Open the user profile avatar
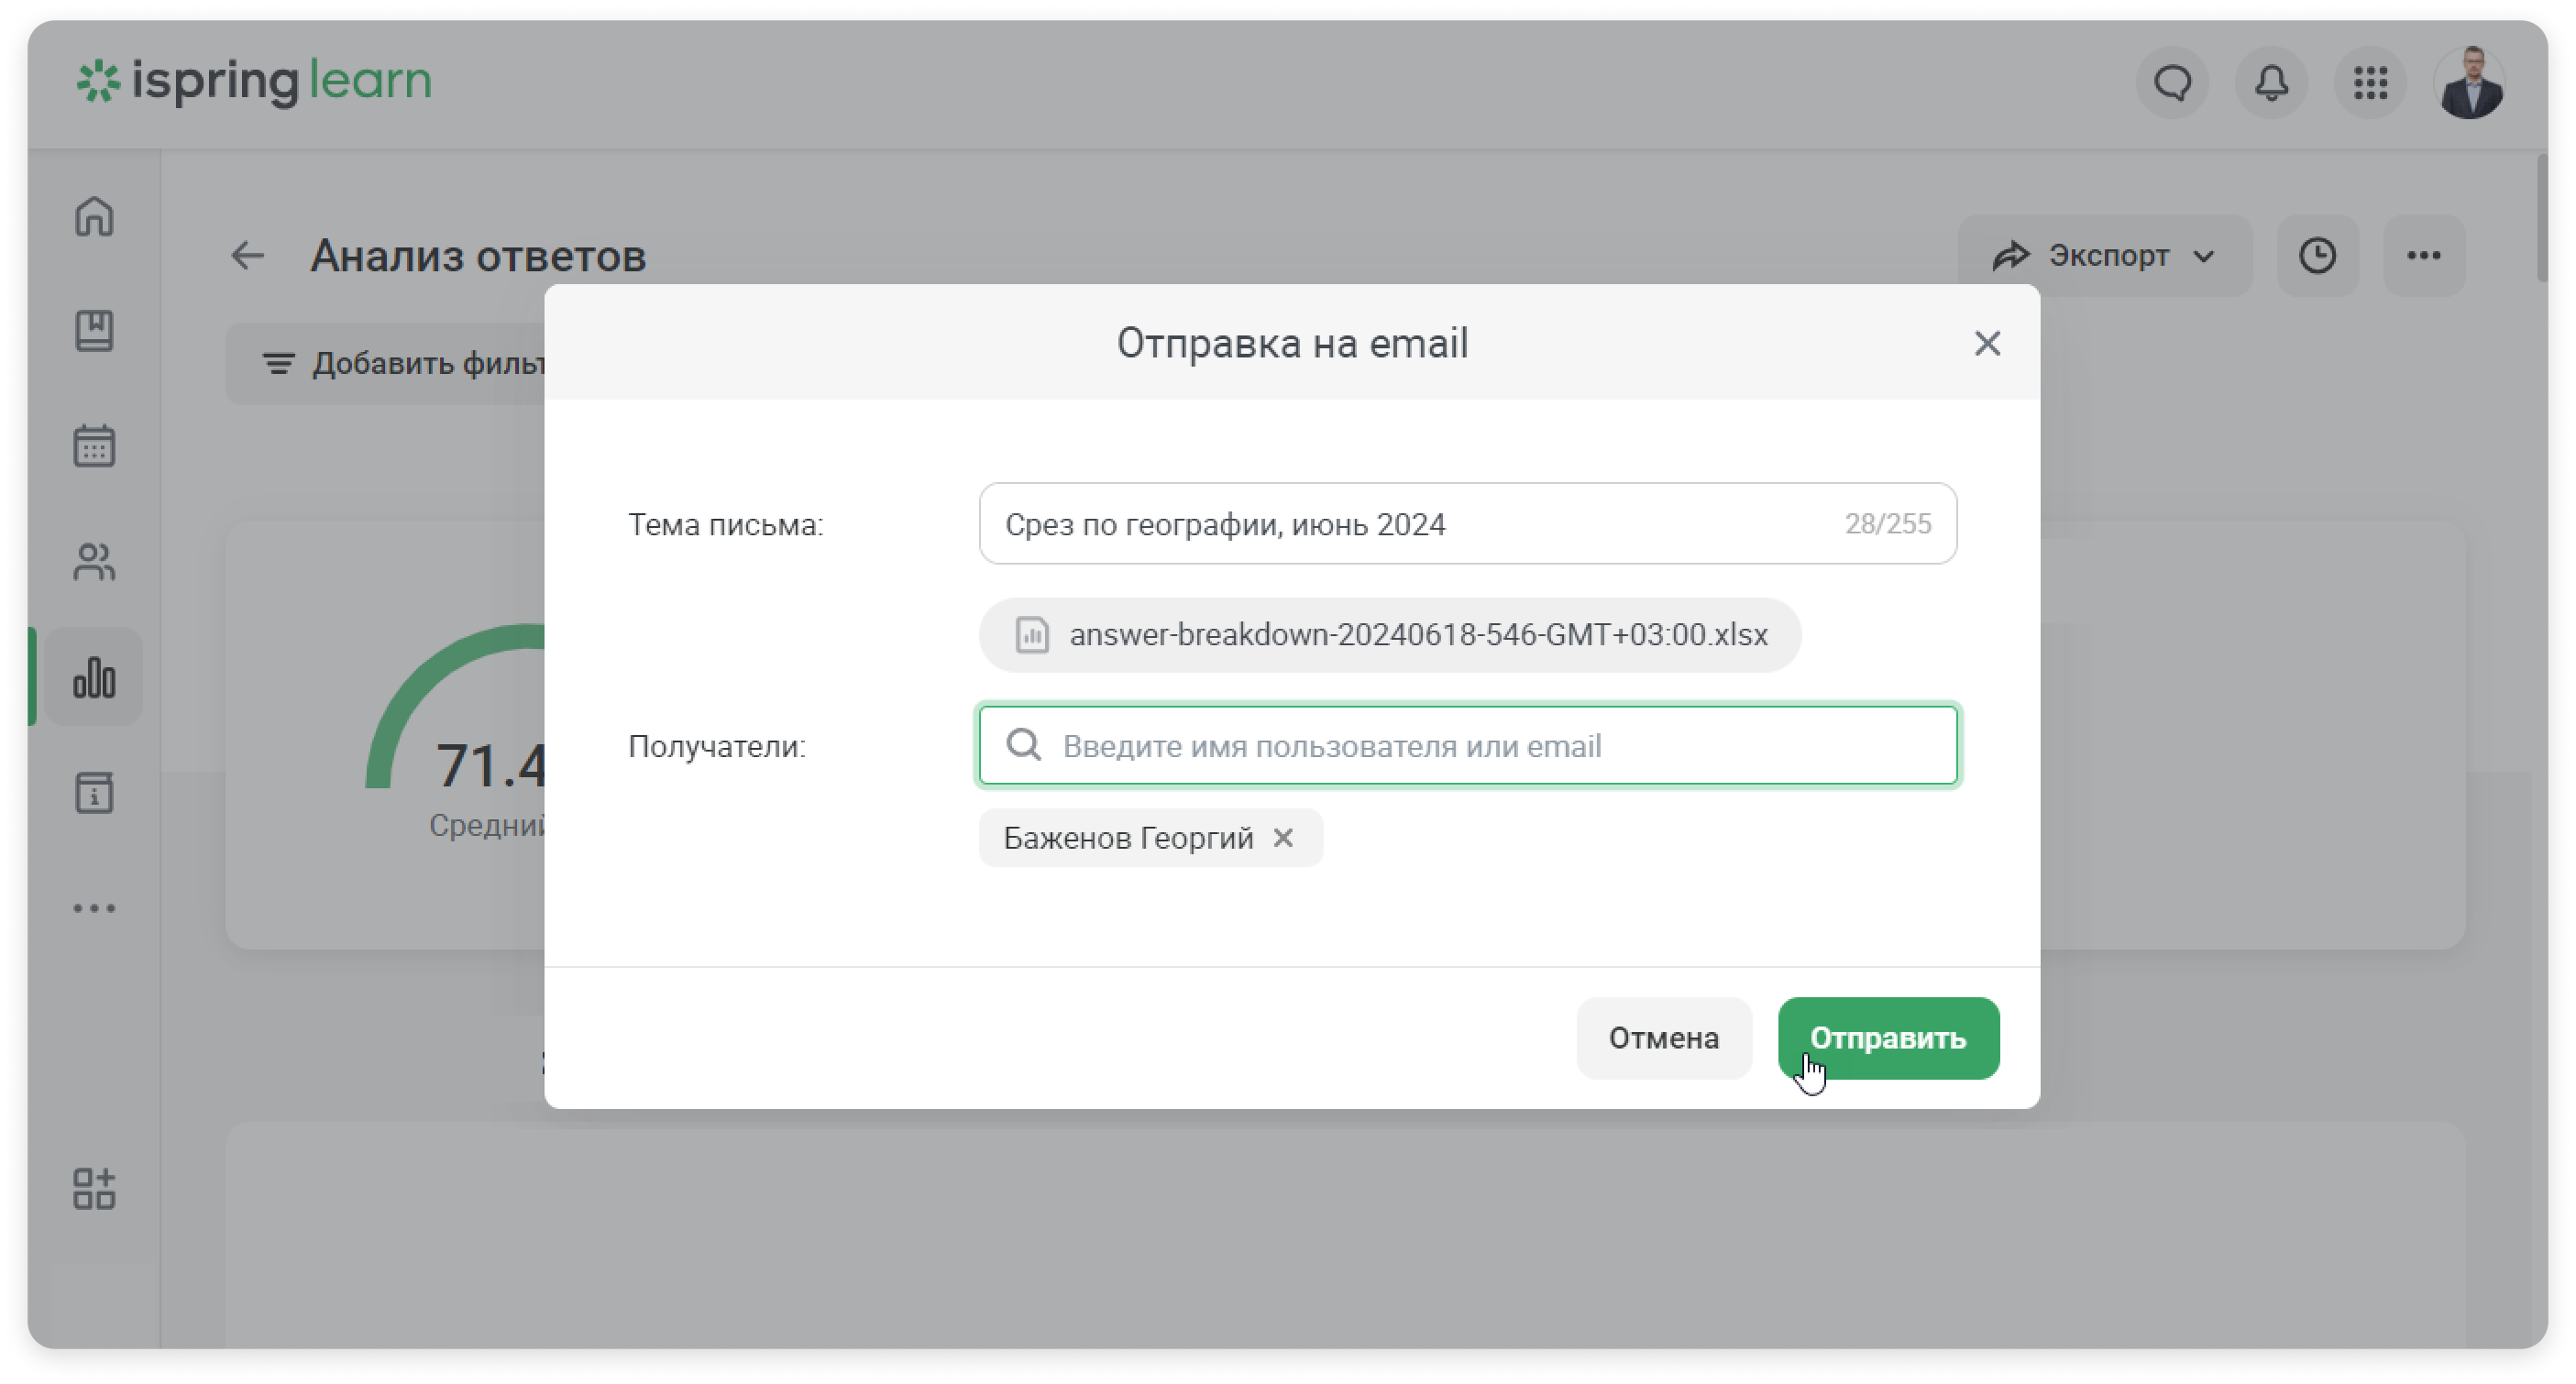 tap(2470, 83)
